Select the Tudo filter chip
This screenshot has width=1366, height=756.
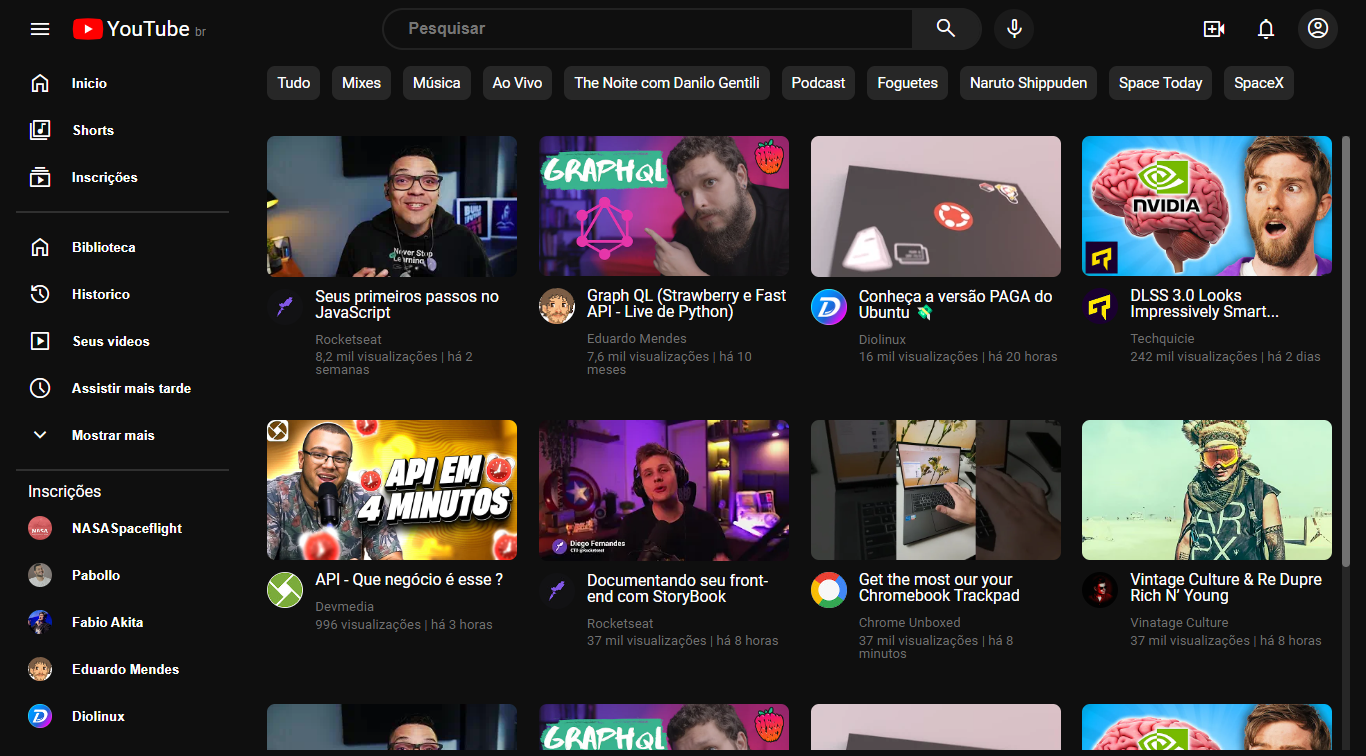(x=293, y=83)
